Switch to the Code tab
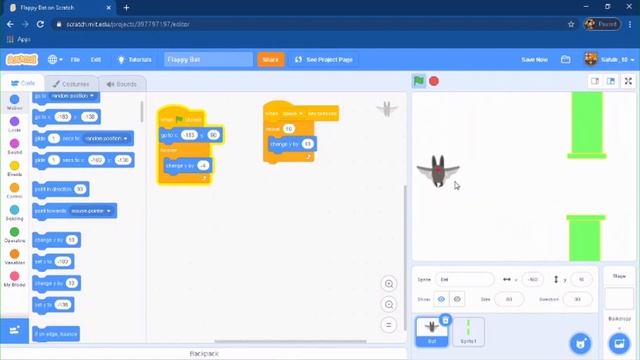Screen dimensions: 640x360 (23, 83)
